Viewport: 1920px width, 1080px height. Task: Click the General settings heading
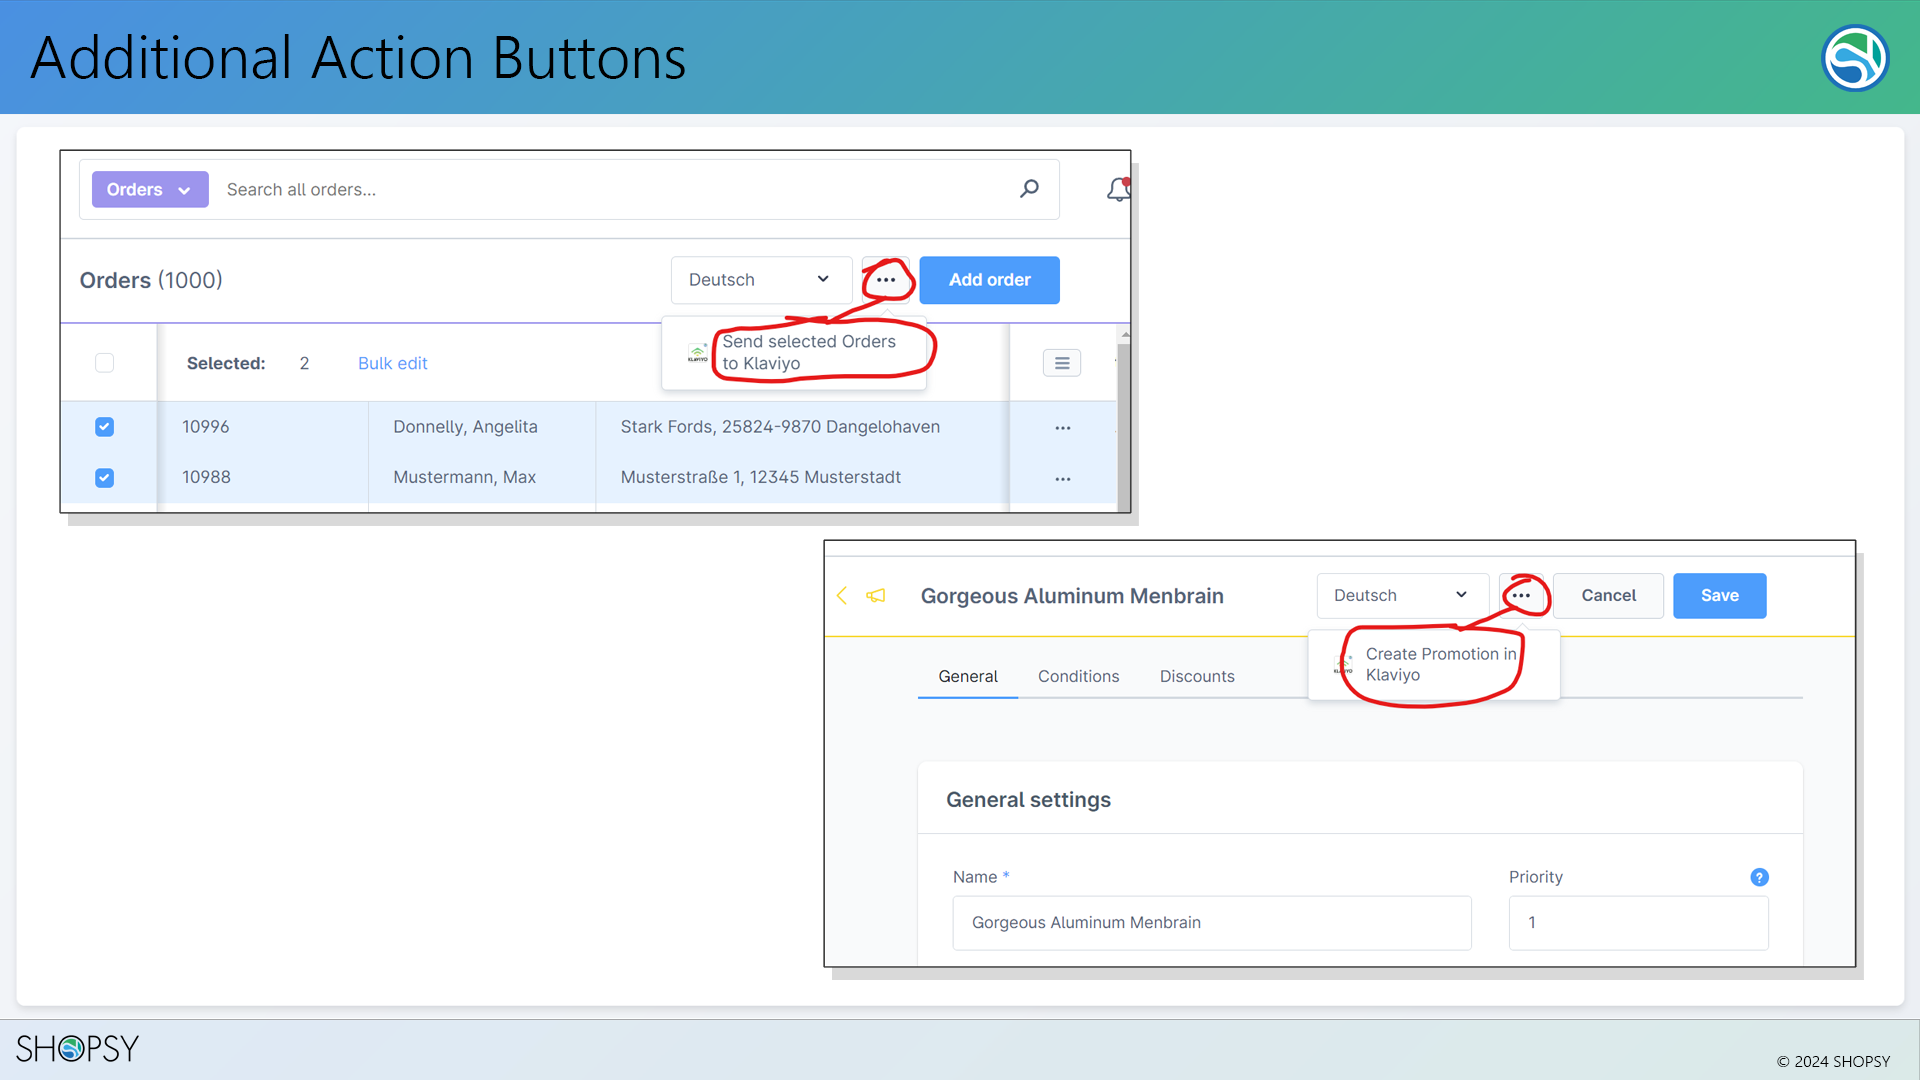pos(1028,800)
